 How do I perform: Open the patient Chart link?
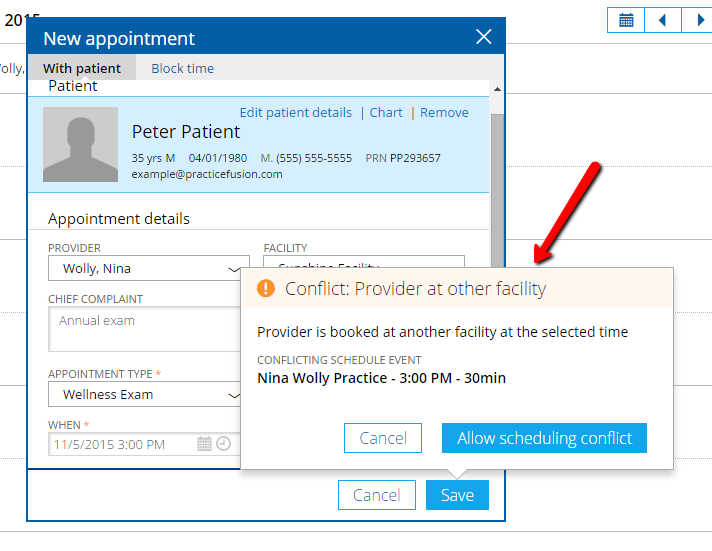click(386, 112)
